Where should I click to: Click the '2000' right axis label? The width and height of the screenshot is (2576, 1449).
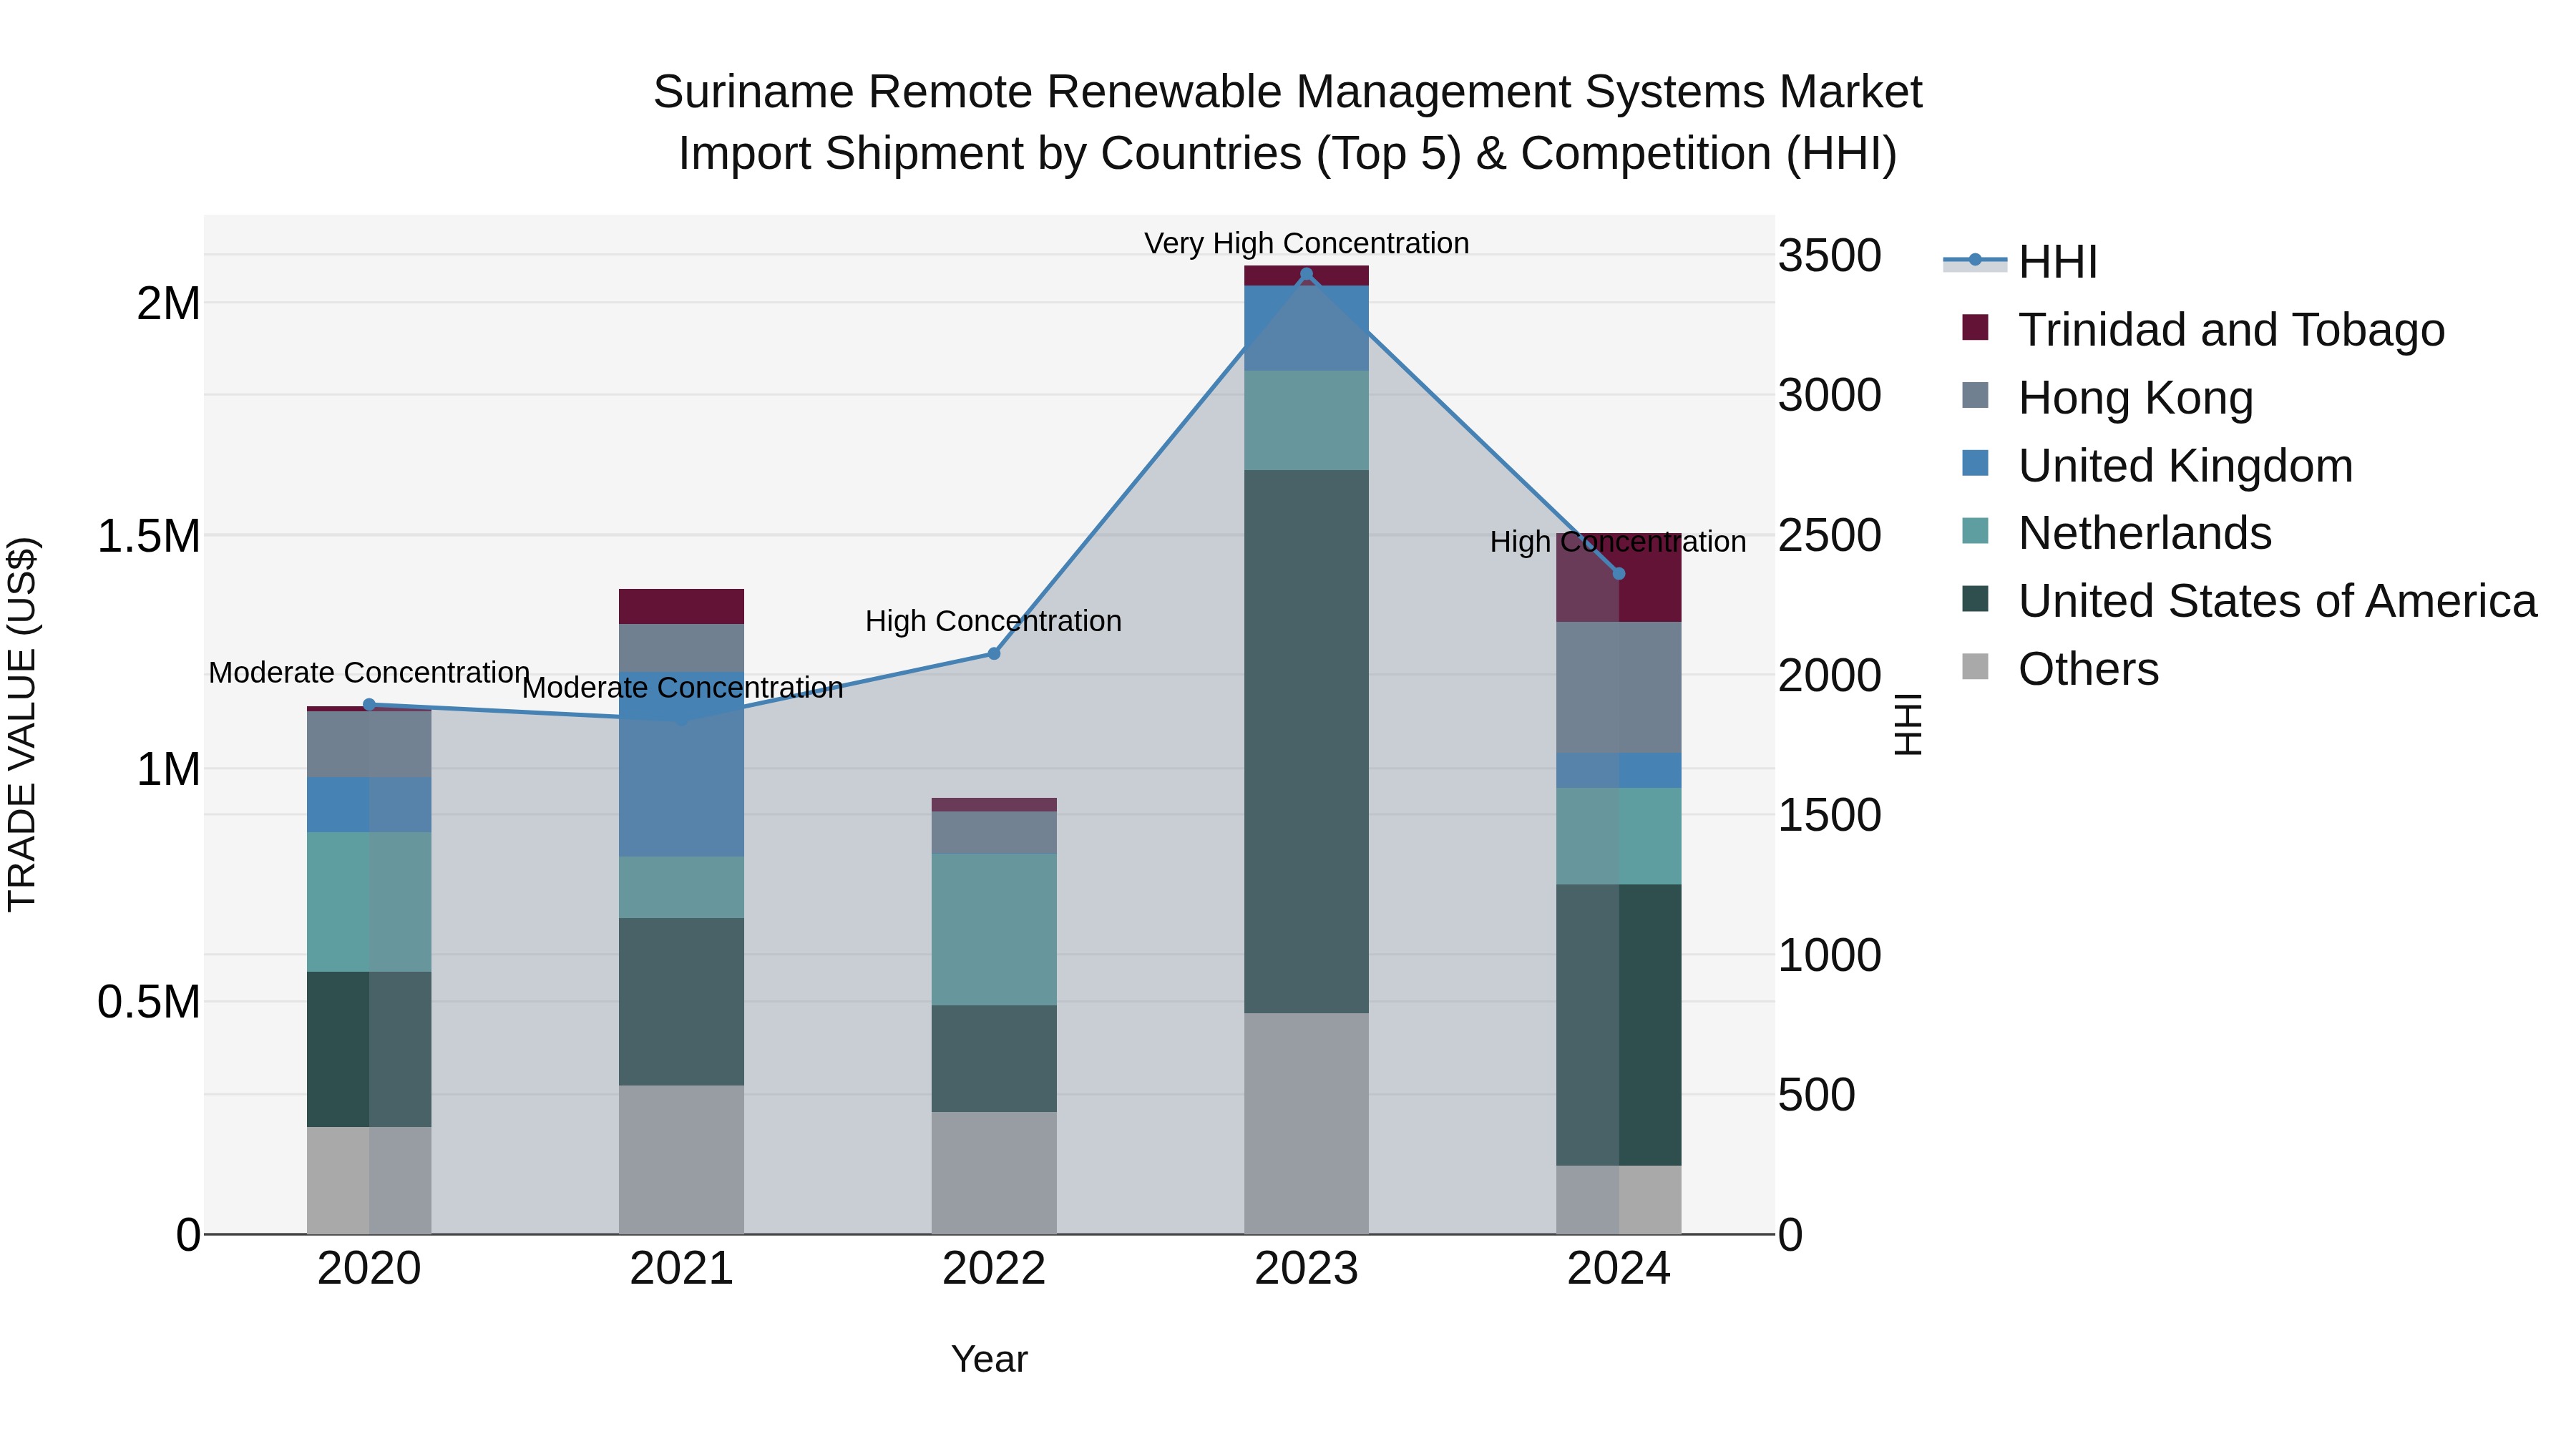point(1830,676)
